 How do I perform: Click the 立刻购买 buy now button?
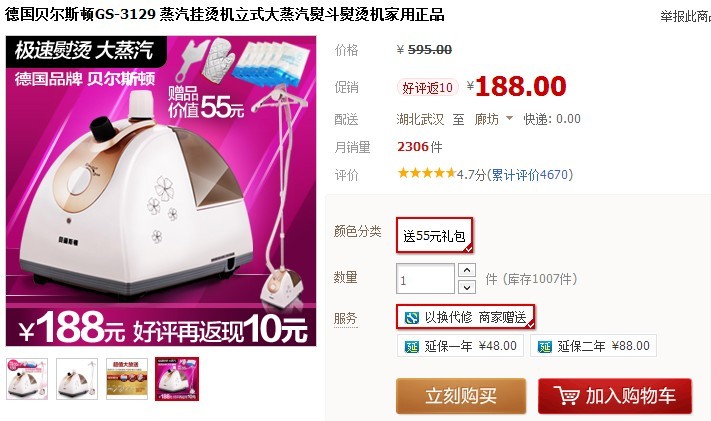click(x=461, y=396)
